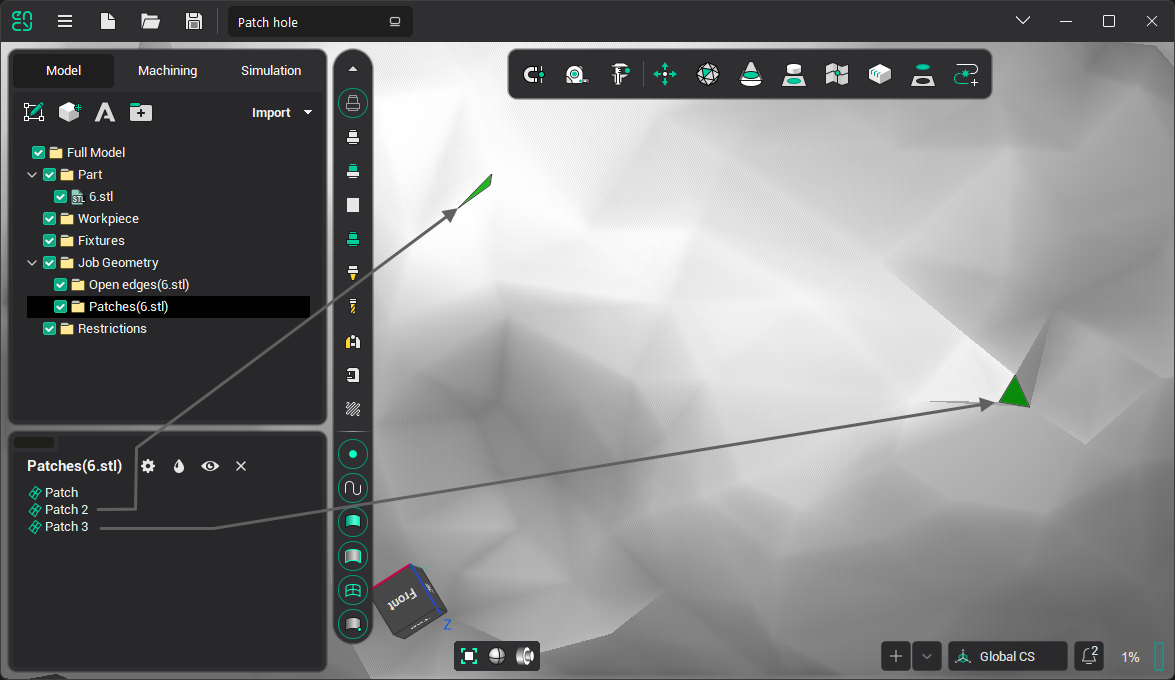The height and width of the screenshot is (680, 1175).
Task: Switch to the Simulation tab
Action: point(270,70)
